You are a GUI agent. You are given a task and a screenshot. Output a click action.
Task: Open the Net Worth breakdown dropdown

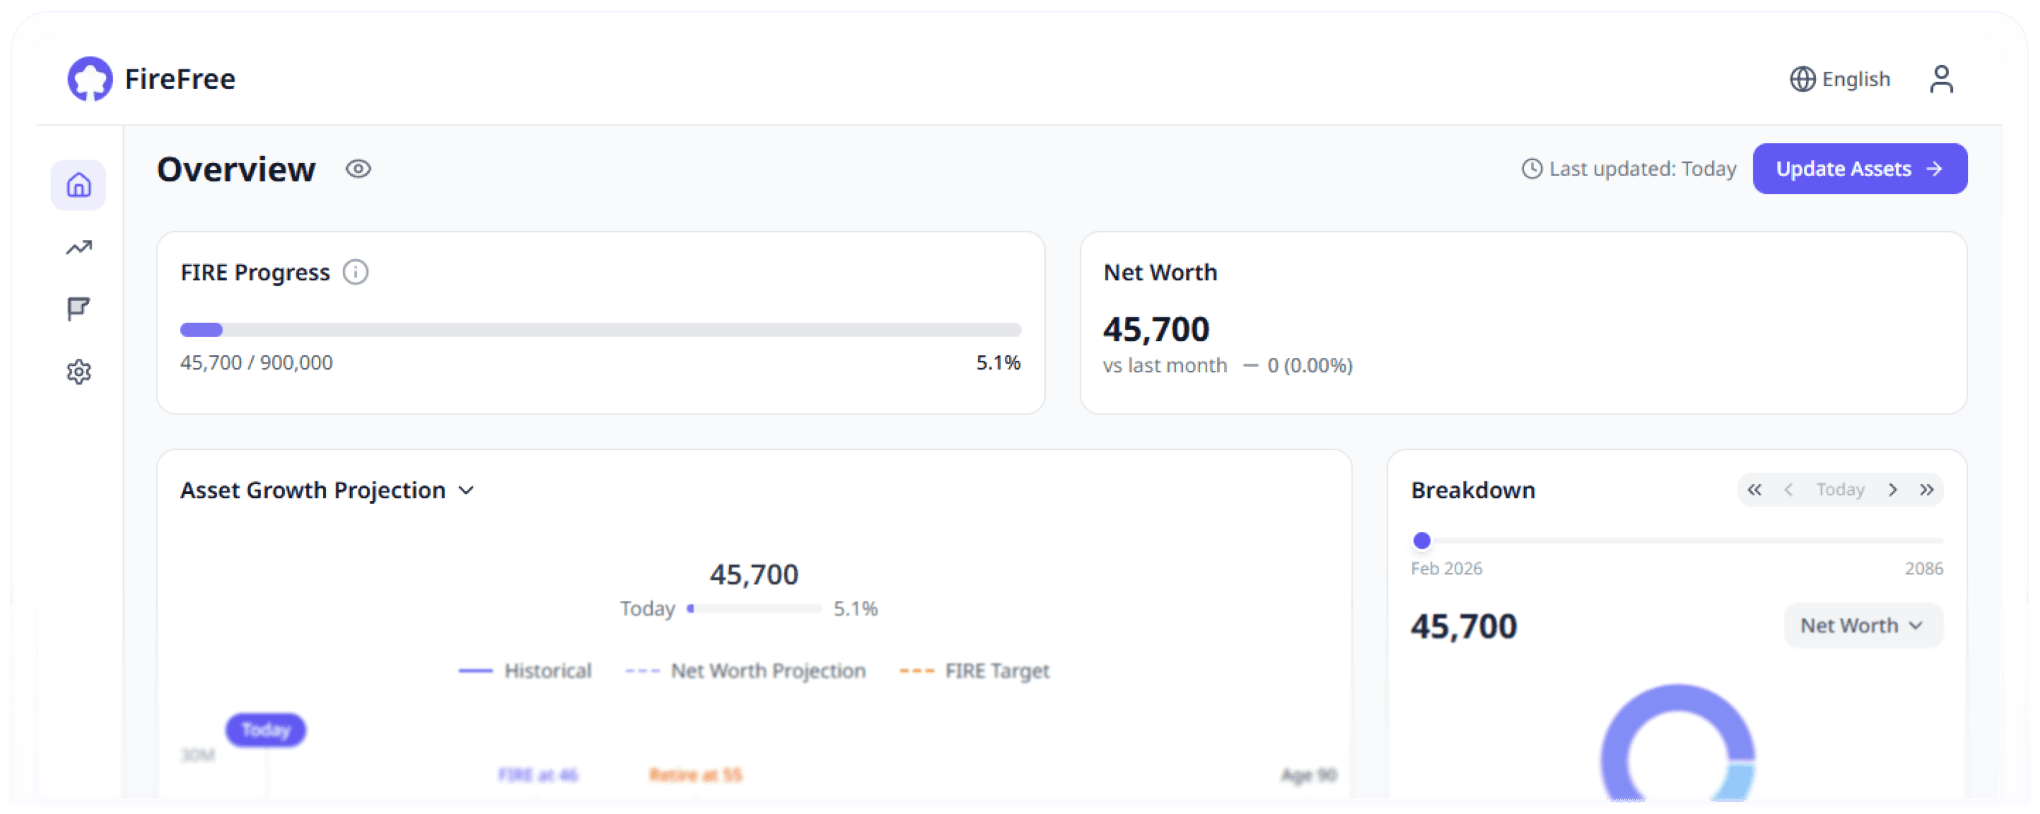(1863, 626)
